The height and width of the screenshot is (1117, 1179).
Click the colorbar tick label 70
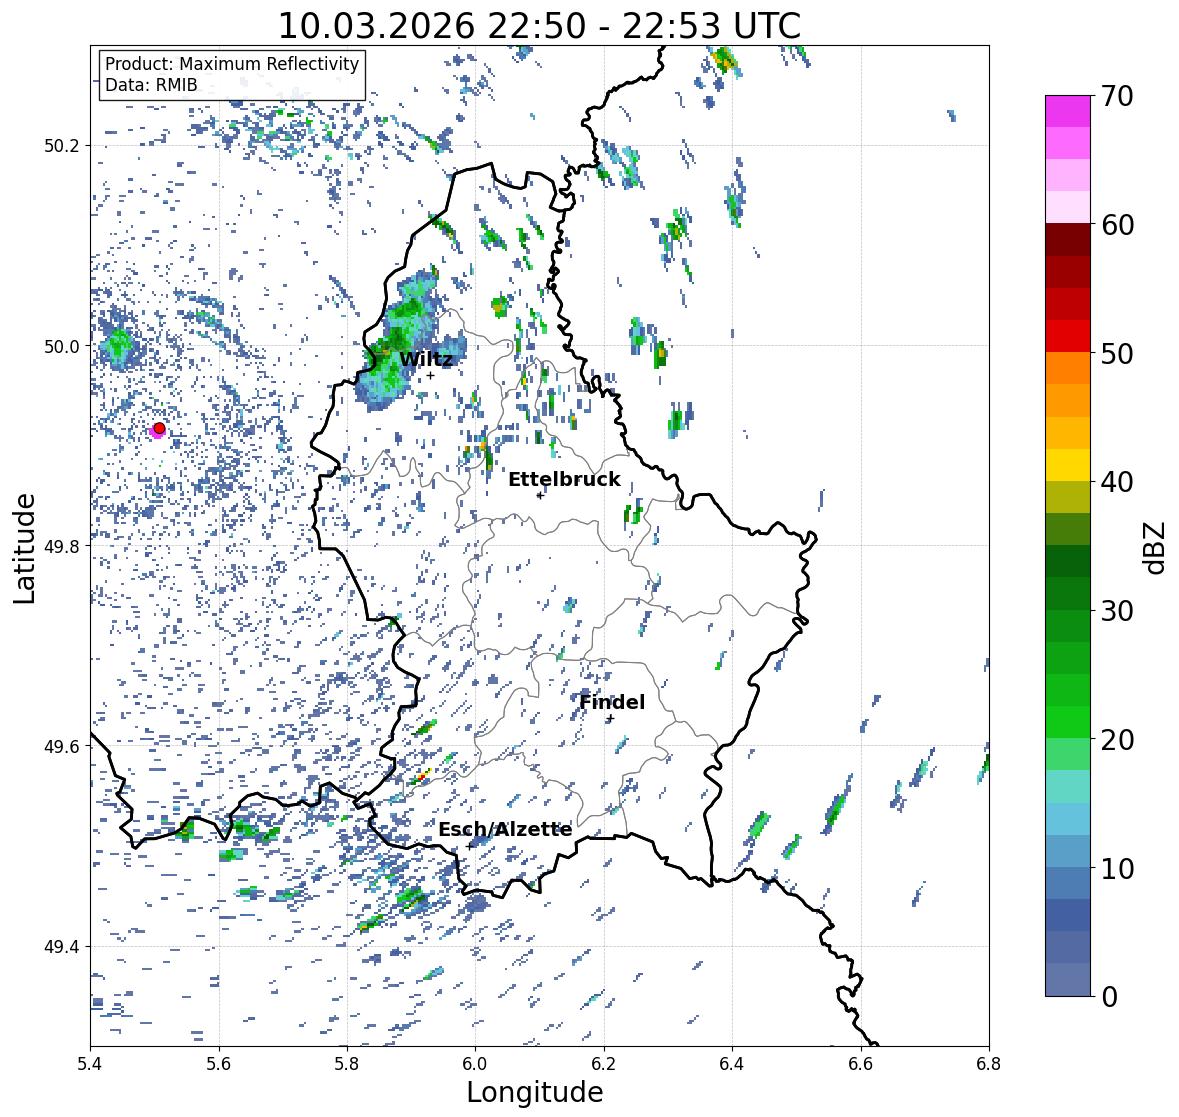[x=1117, y=96]
